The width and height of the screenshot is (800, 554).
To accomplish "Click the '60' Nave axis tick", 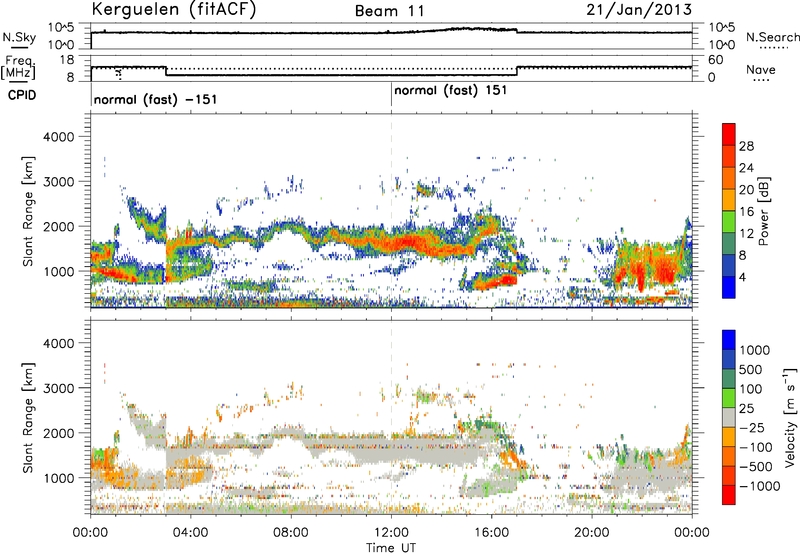I will 715,60.
